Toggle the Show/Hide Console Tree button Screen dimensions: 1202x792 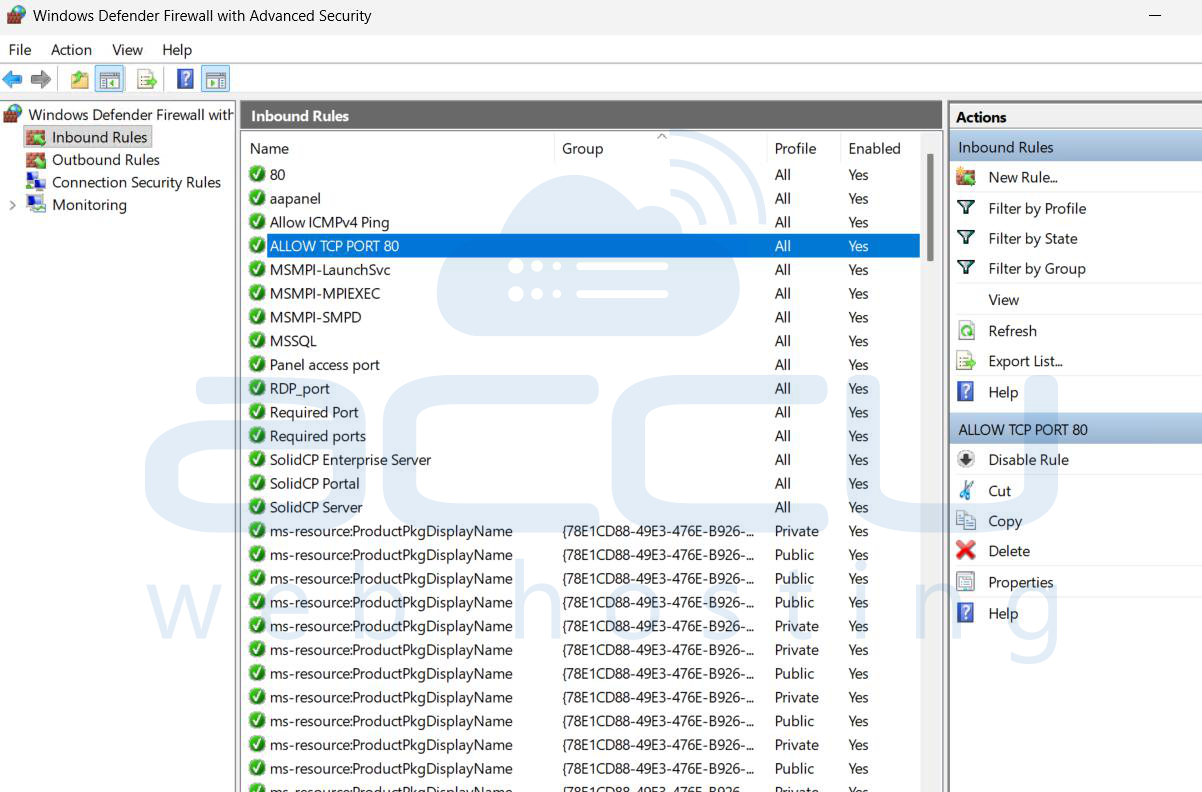click(x=109, y=79)
